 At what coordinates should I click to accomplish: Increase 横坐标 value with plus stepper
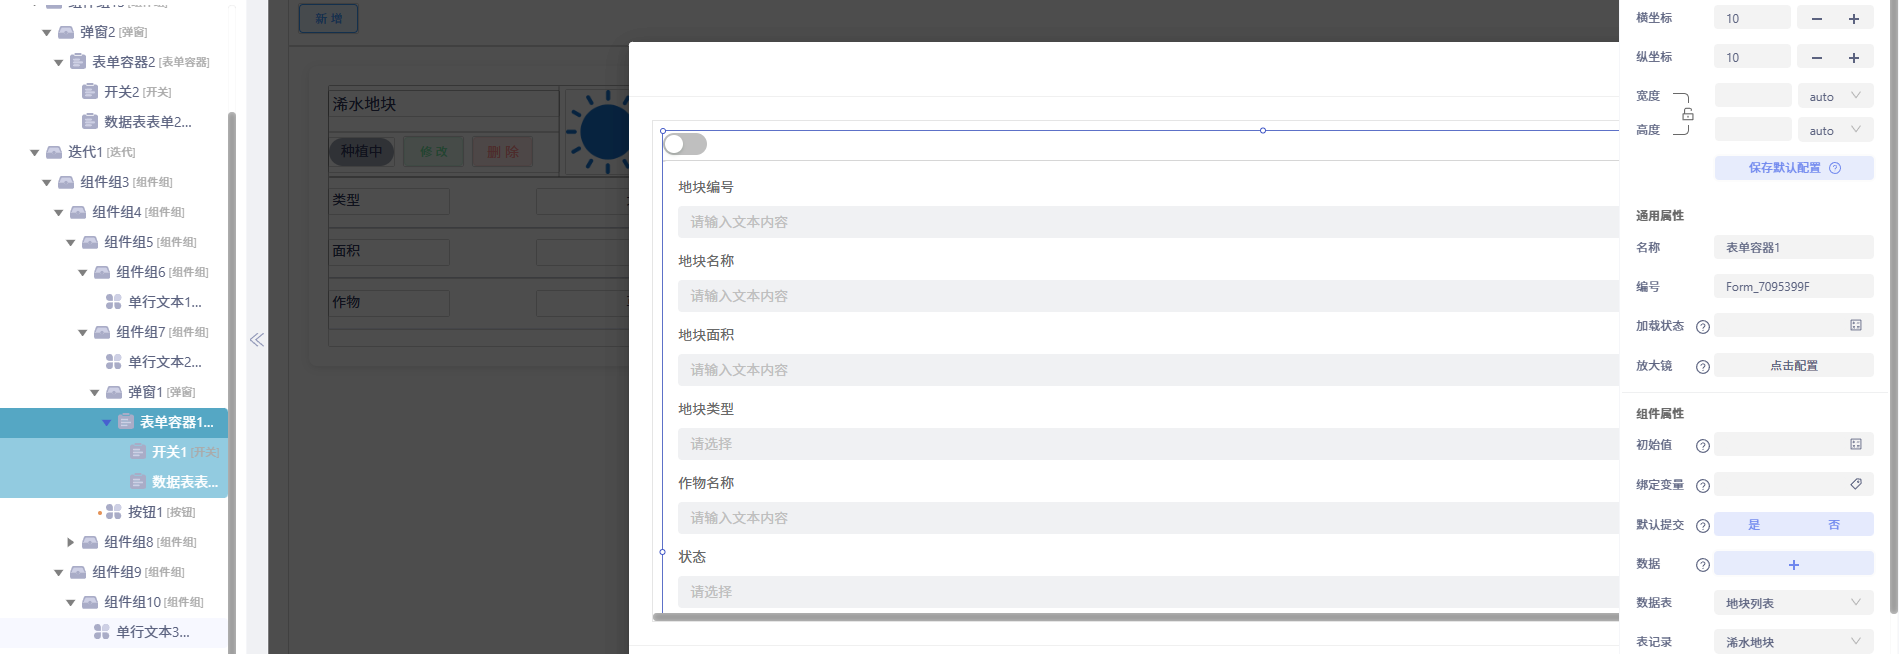pyautogui.click(x=1853, y=19)
